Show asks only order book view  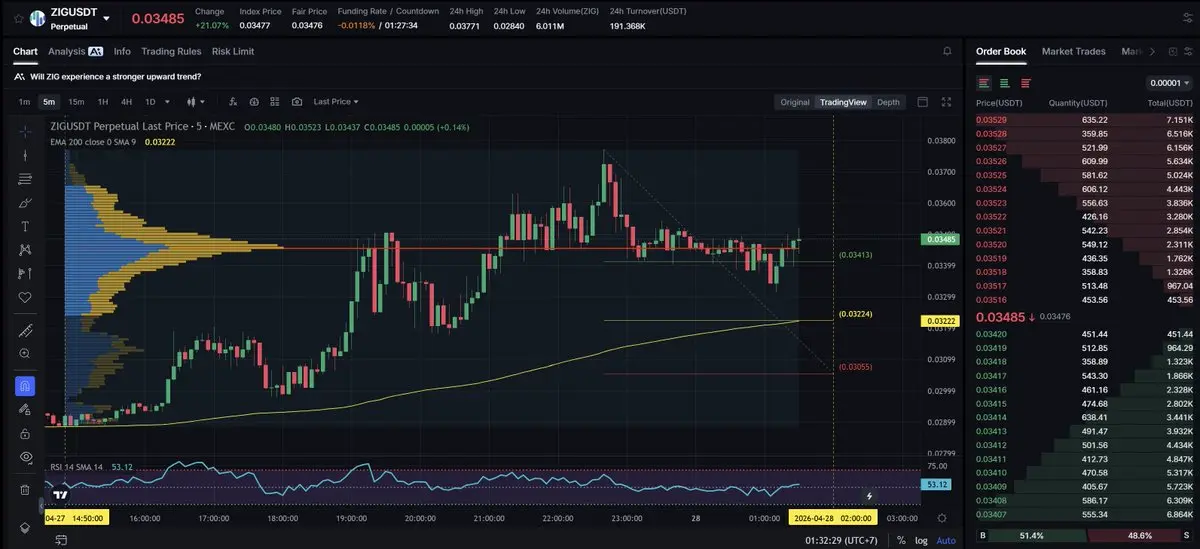click(x=1025, y=83)
